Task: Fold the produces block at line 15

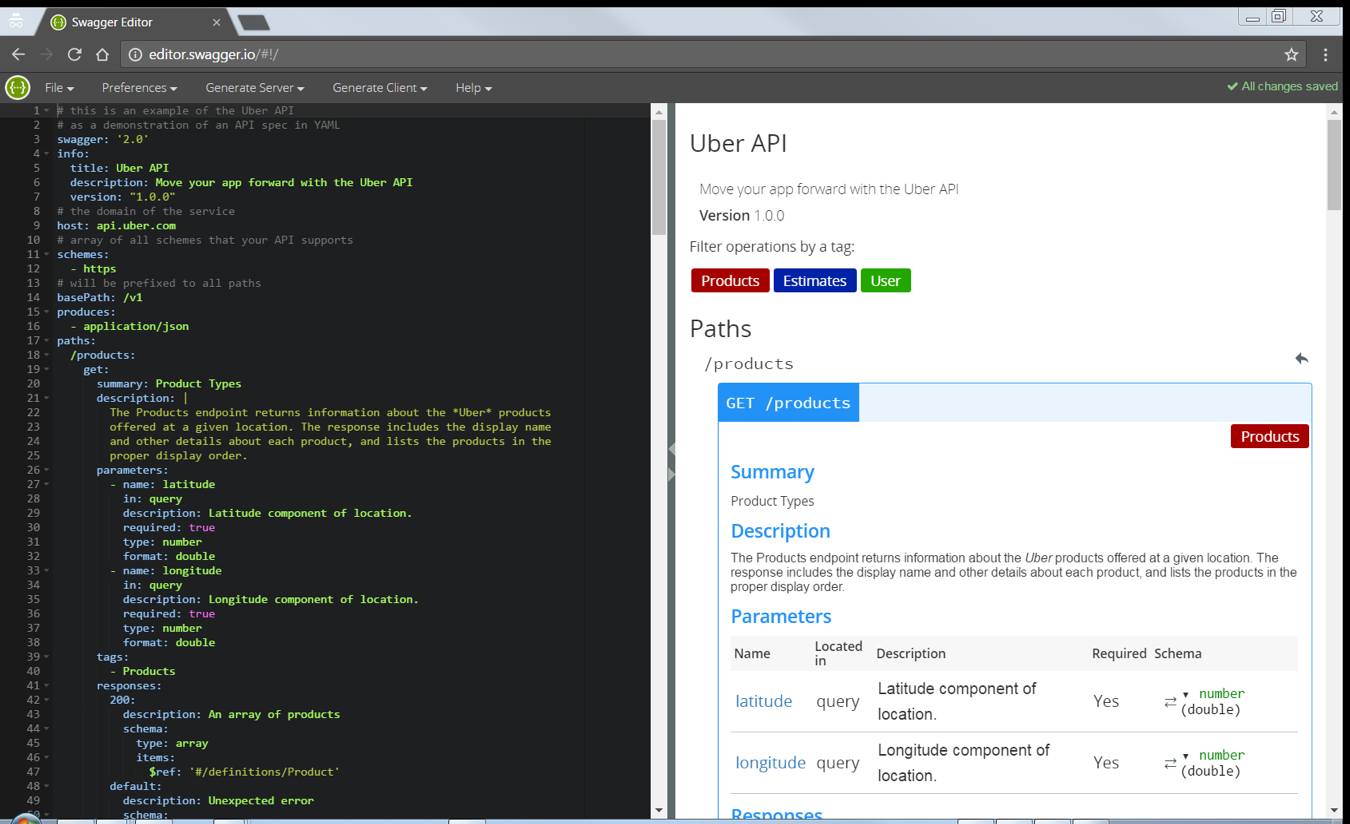Action: point(46,312)
